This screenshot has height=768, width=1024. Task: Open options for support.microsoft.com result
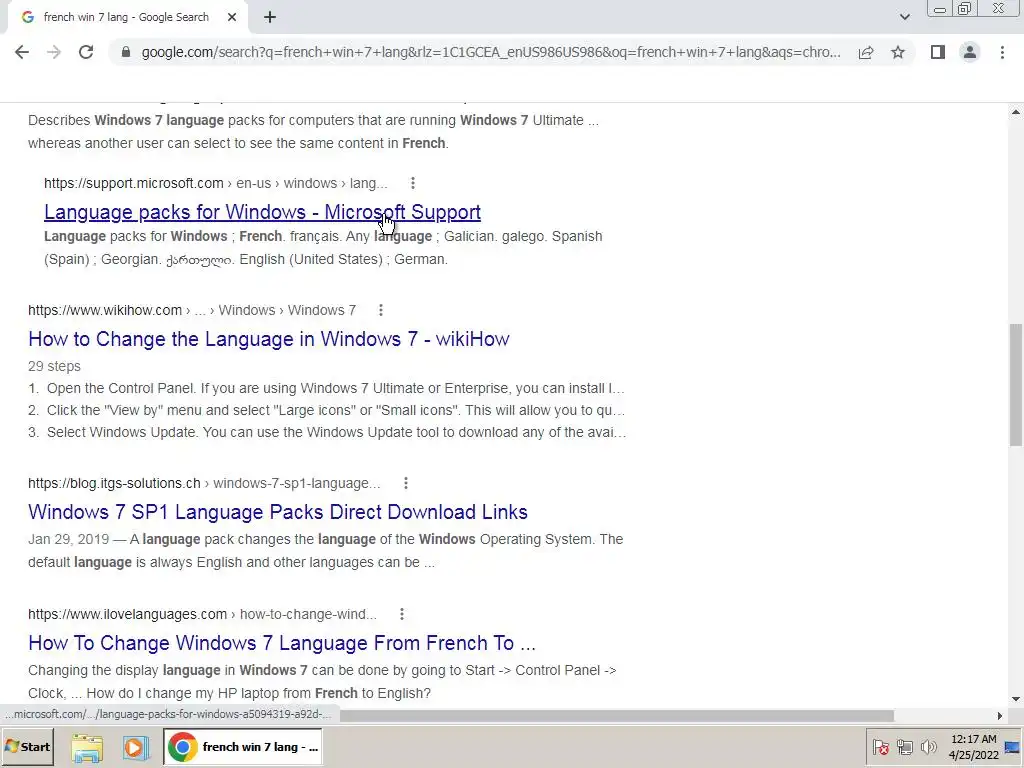[413, 183]
